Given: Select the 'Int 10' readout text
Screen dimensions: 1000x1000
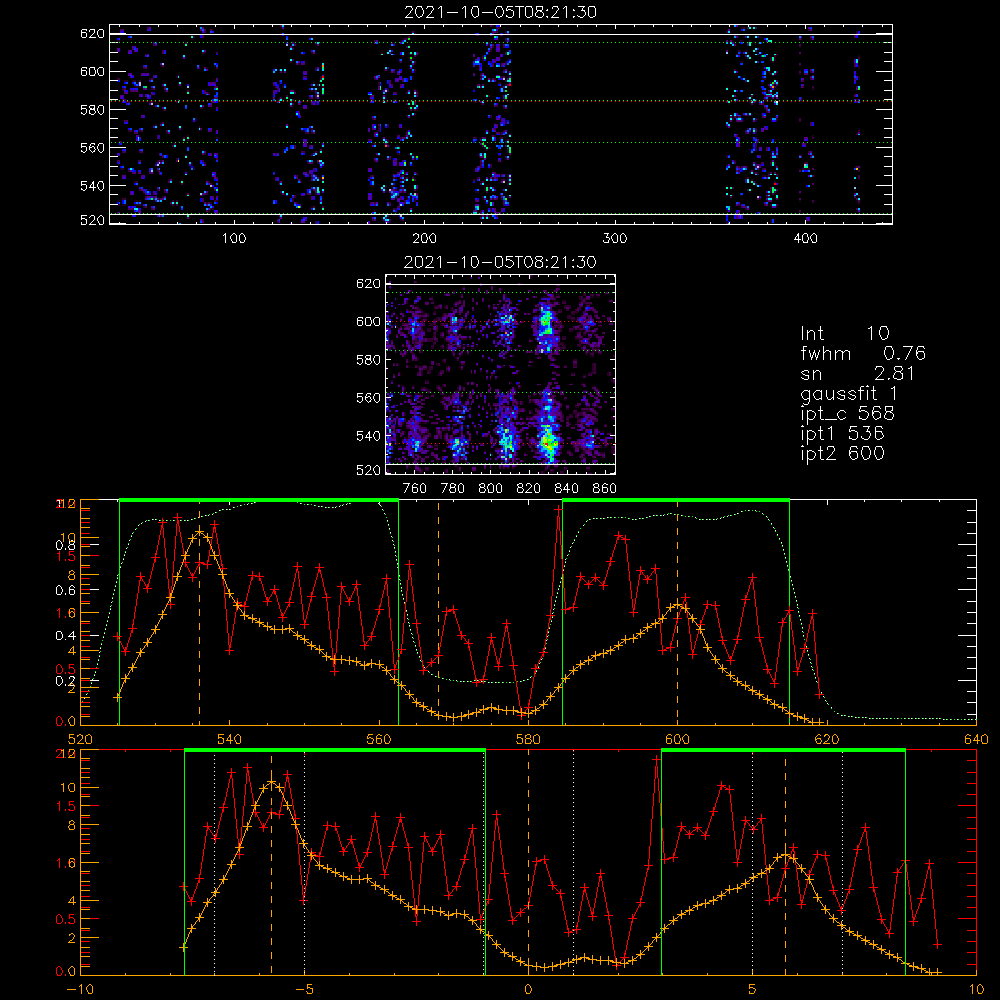Looking at the screenshot, I should coord(844,334).
